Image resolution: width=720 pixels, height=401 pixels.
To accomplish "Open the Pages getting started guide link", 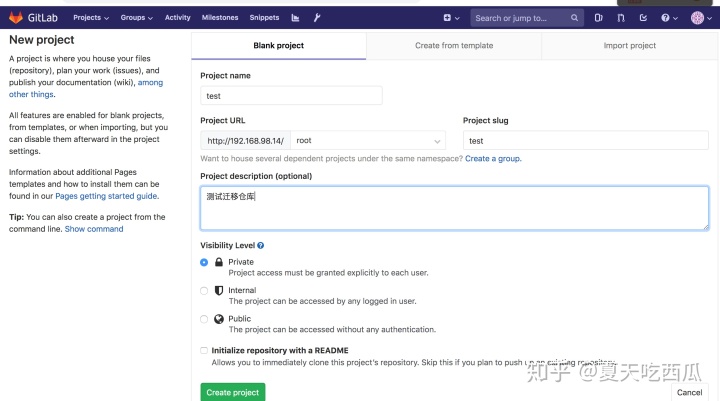I will [x=107, y=196].
